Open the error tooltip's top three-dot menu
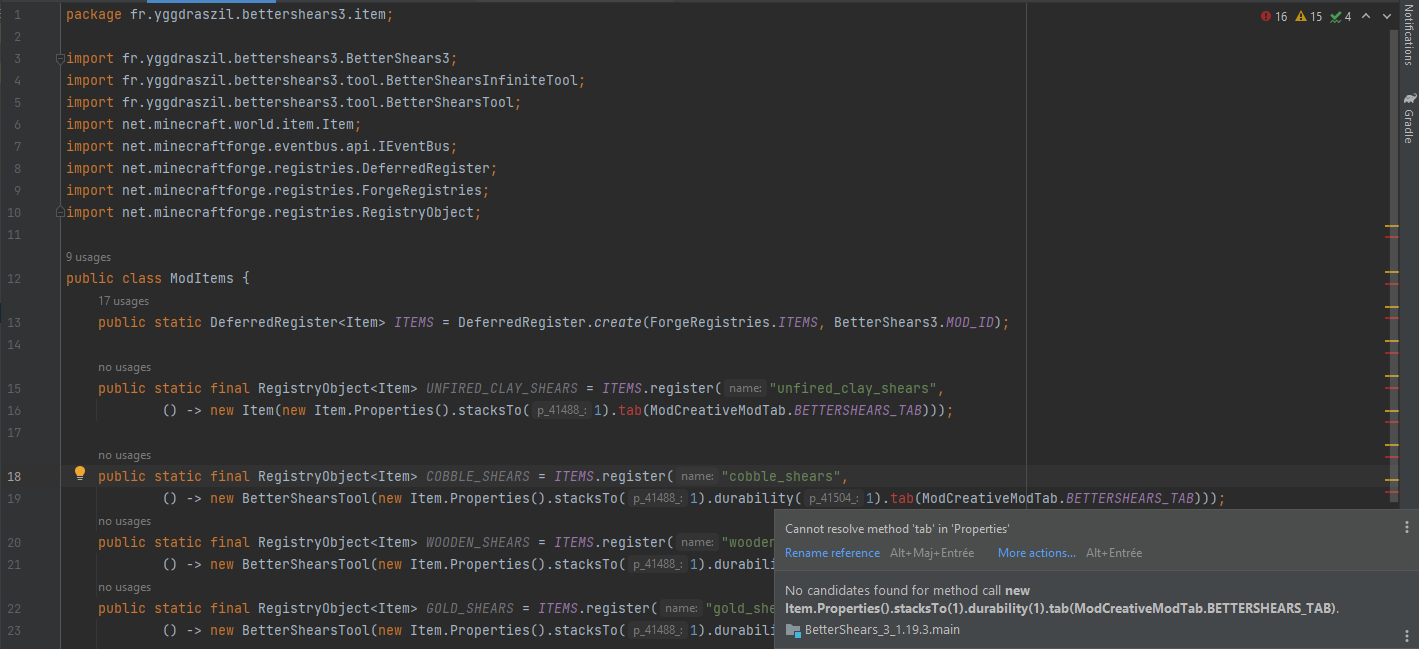 pos(1407,528)
